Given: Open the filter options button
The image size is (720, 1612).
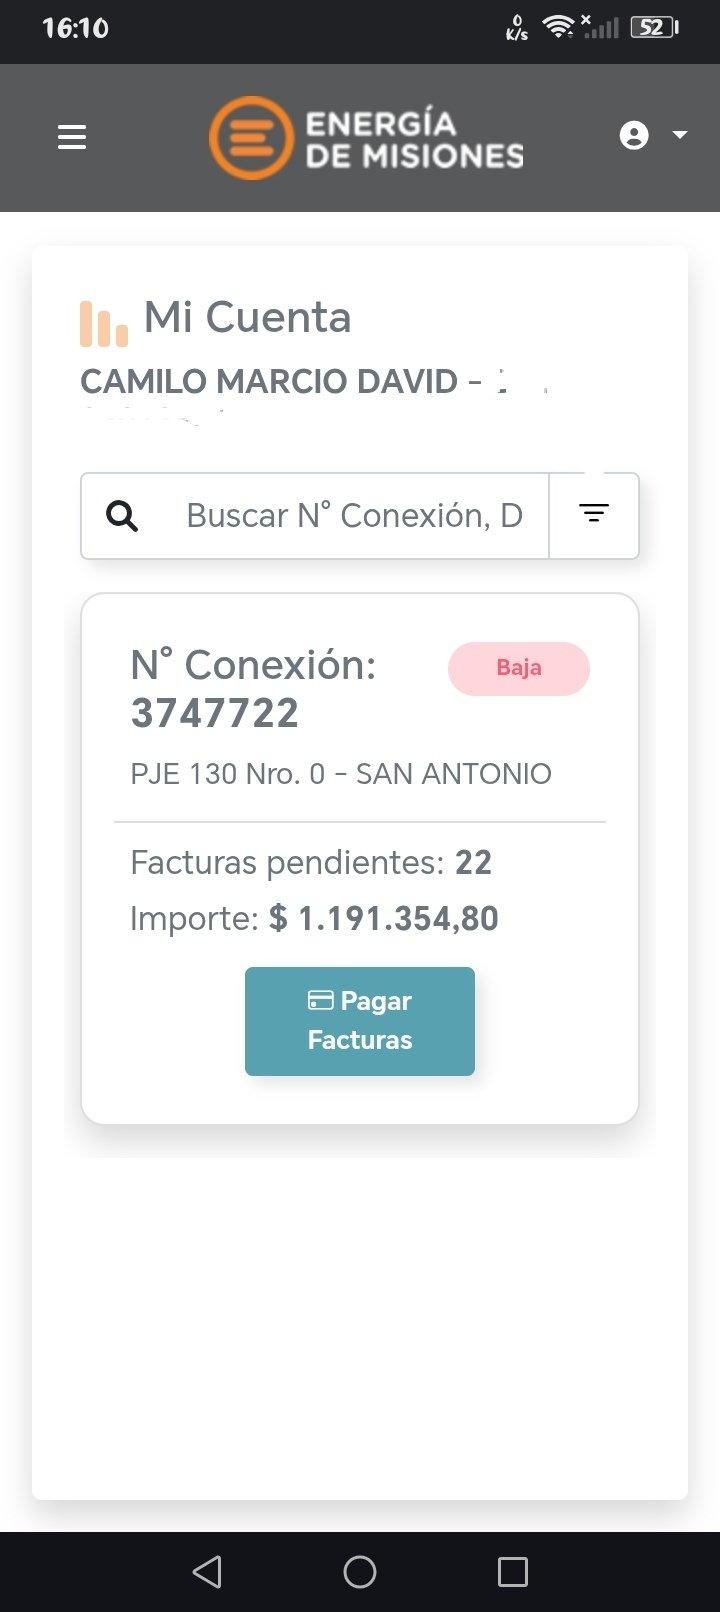Looking at the screenshot, I should (594, 516).
